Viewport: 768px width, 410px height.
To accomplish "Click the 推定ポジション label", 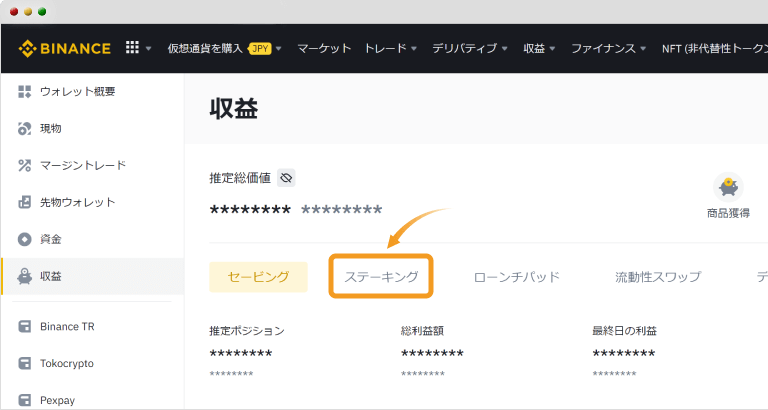I will (x=247, y=331).
